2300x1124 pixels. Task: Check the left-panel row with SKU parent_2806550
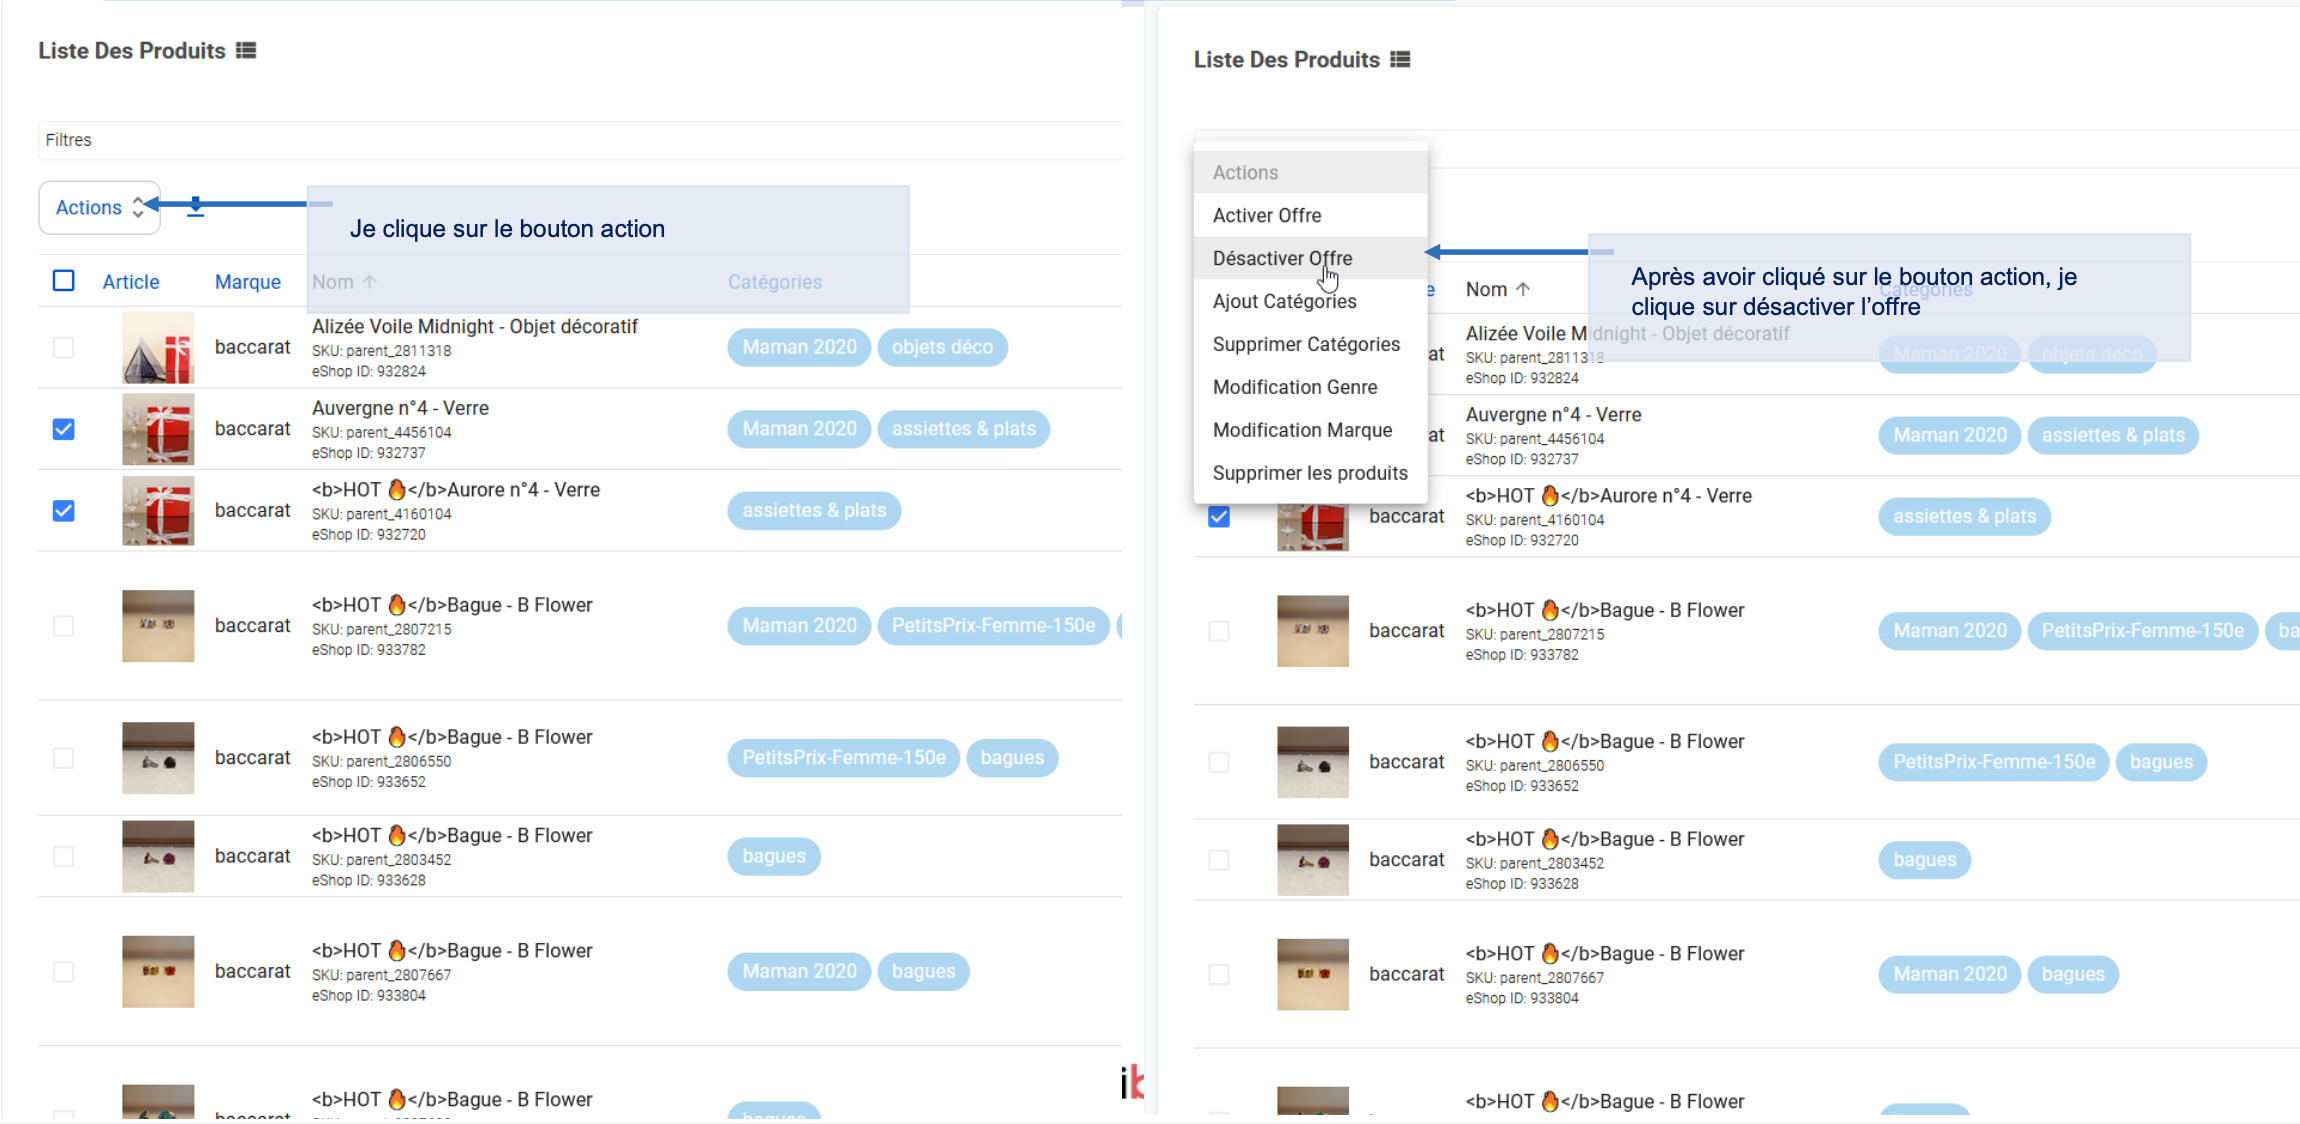[x=63, y=758]
